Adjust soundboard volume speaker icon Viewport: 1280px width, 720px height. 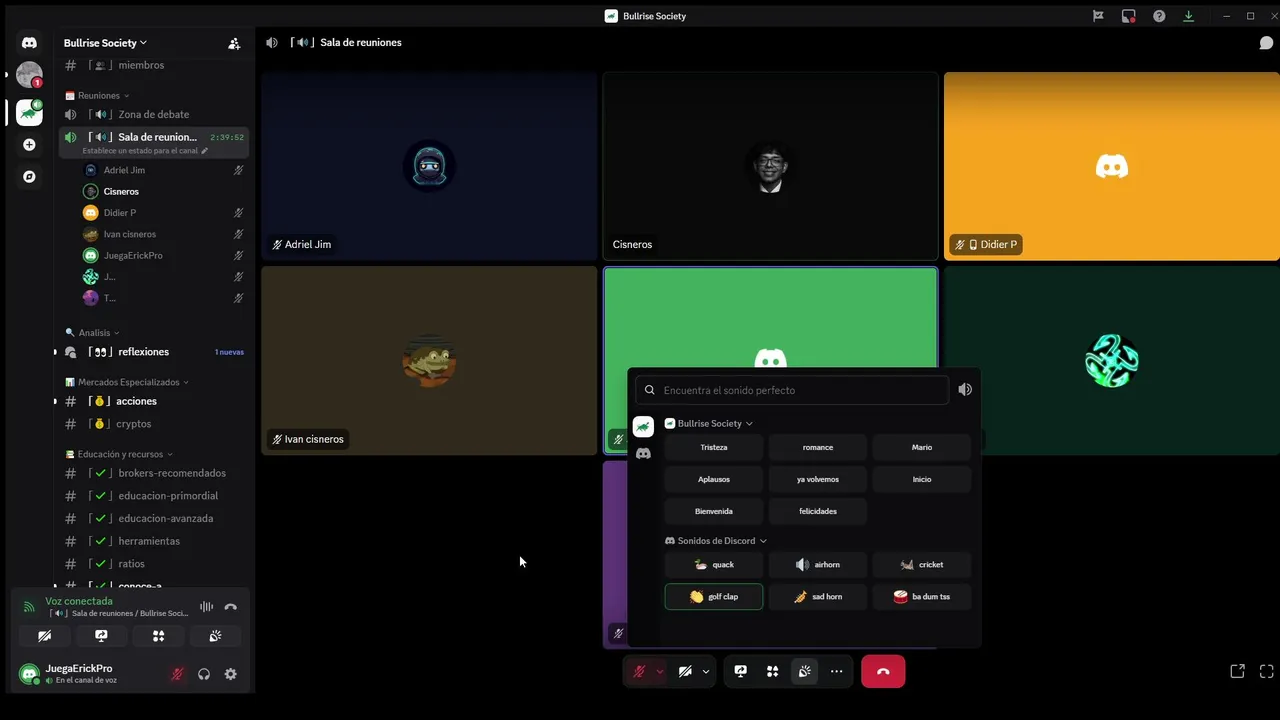click(965, 390)
